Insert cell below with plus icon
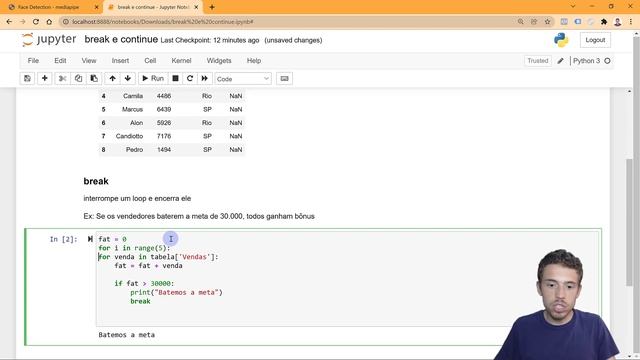The image size is (640, 360). (x=44, y=78)
